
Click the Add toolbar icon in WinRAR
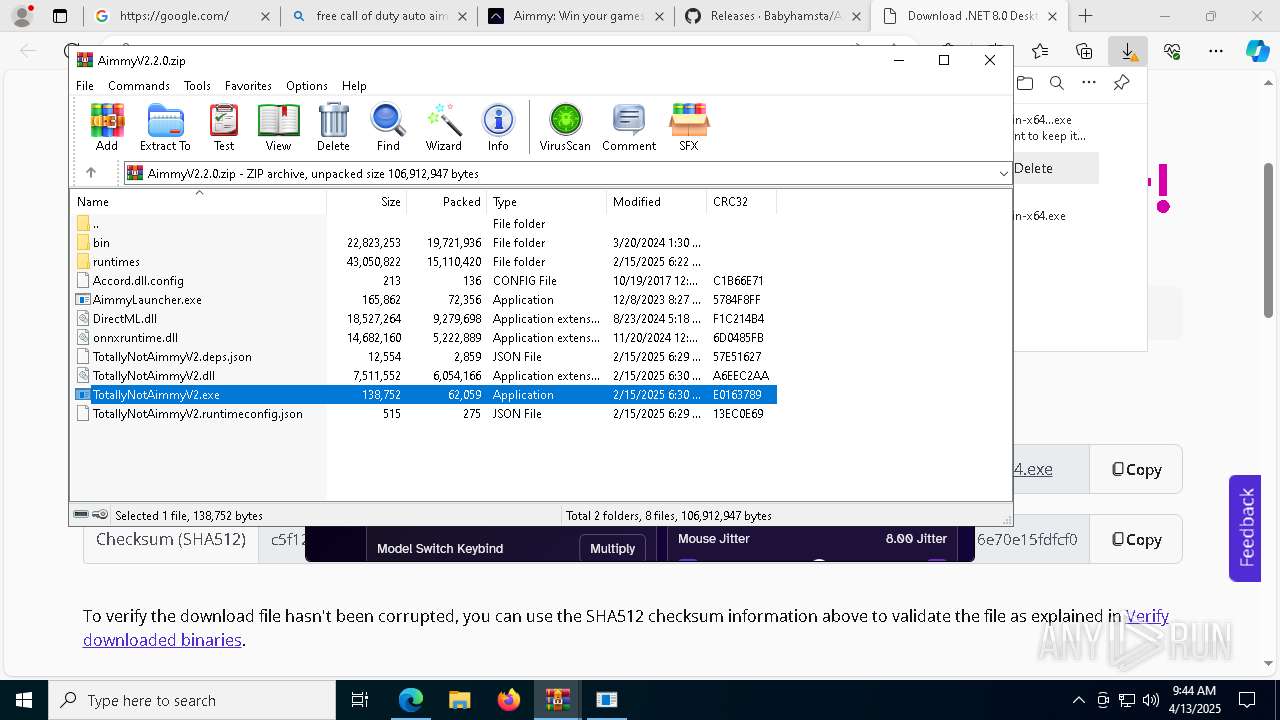pos(107,128)
